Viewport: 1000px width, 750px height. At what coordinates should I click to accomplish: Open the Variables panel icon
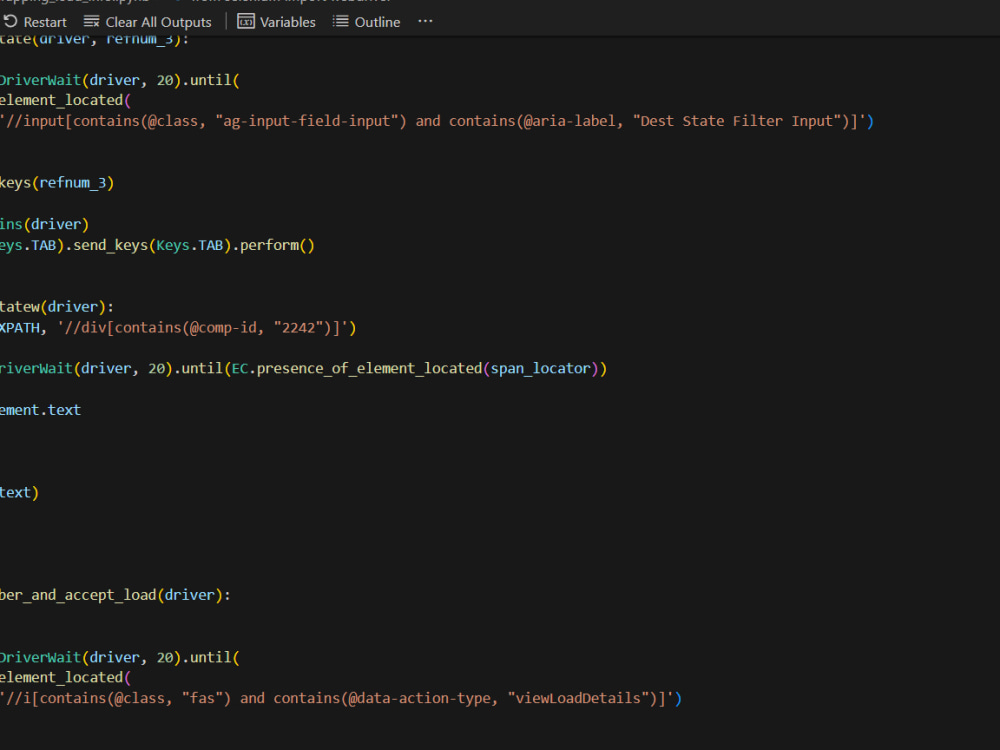click(246, 22)
